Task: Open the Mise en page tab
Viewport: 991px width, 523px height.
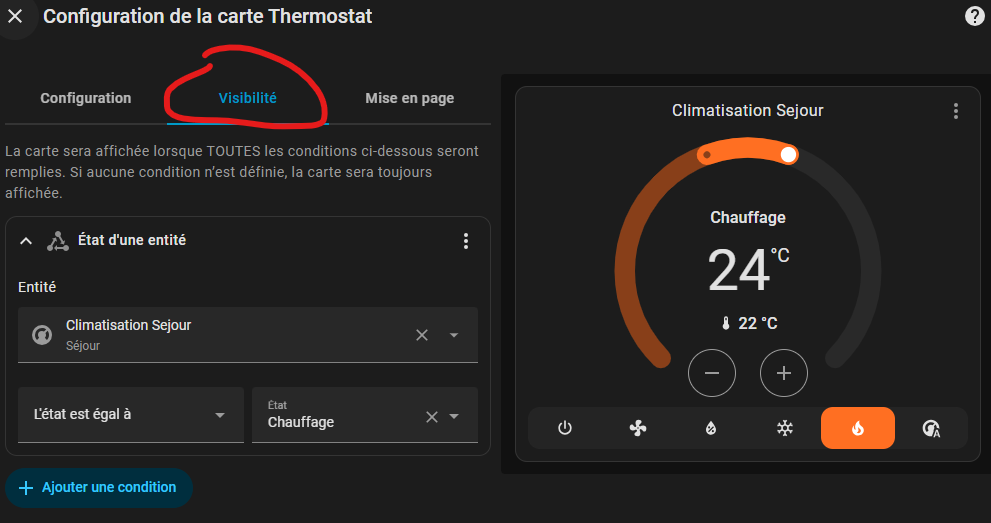Action: tap(409, 98)
